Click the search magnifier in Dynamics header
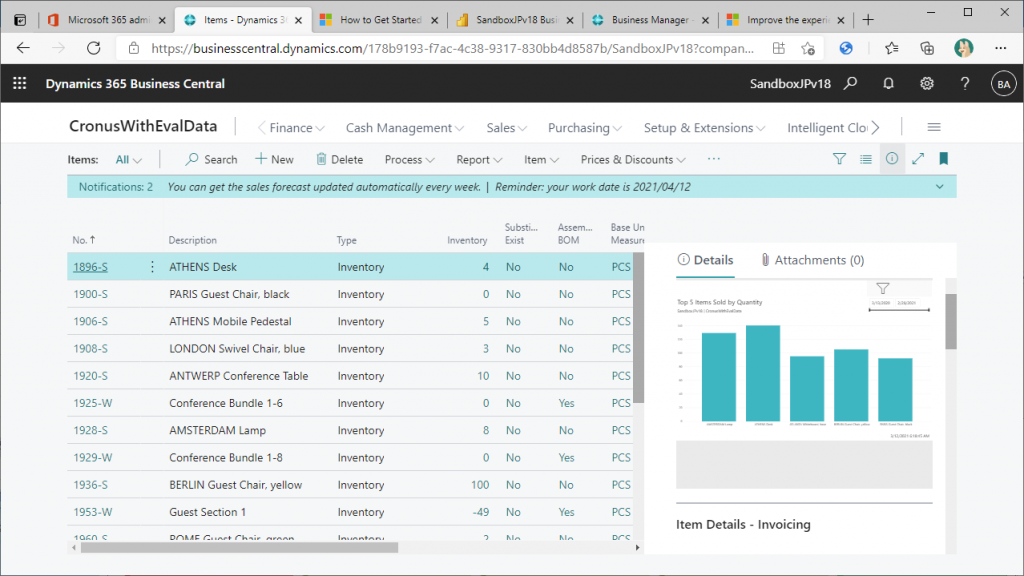 click(850, 84)
